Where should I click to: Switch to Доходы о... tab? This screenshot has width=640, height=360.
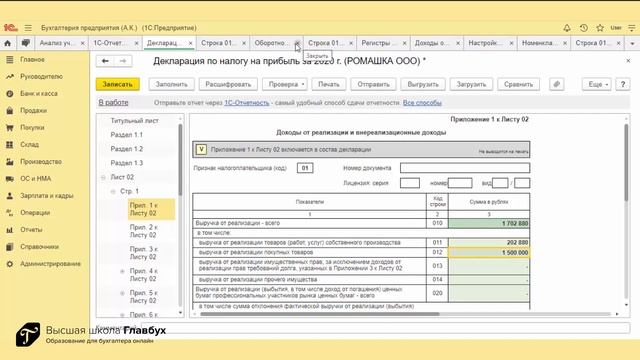tap(431, 43)
